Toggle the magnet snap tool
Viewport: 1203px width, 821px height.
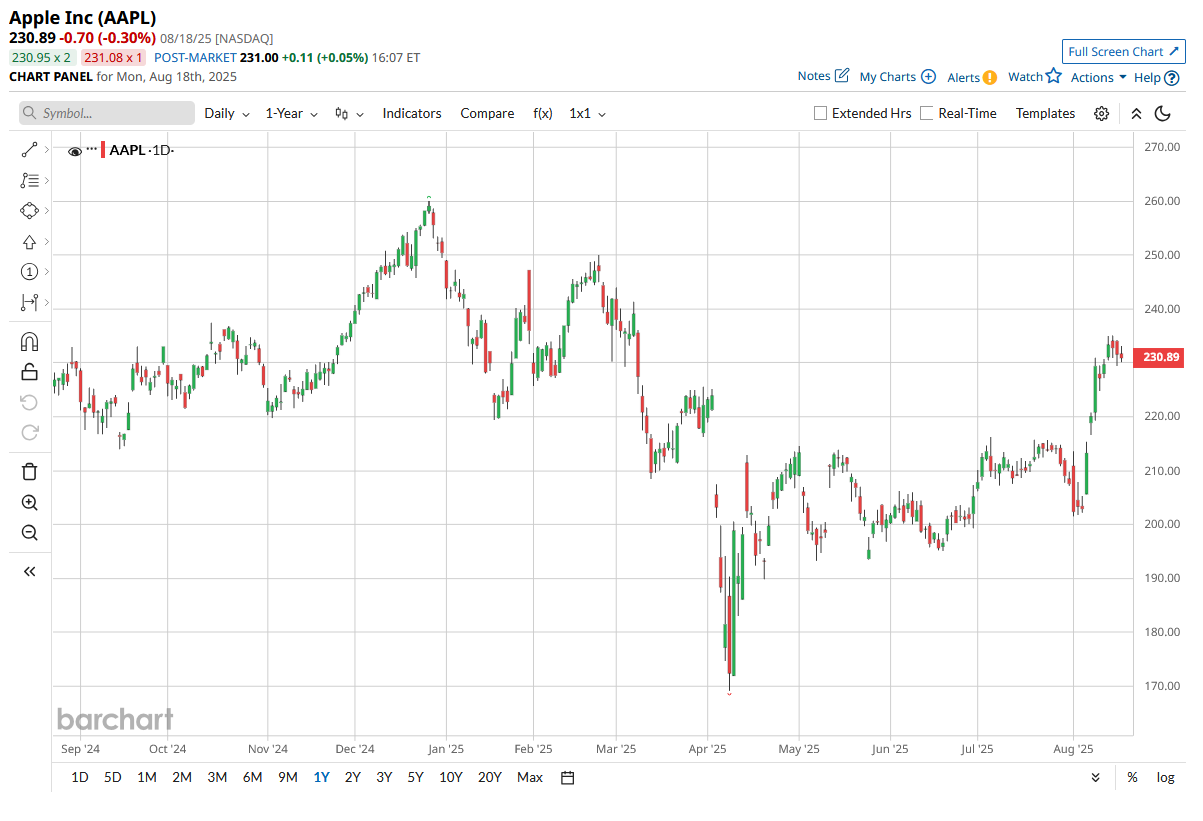click(29, 342)
